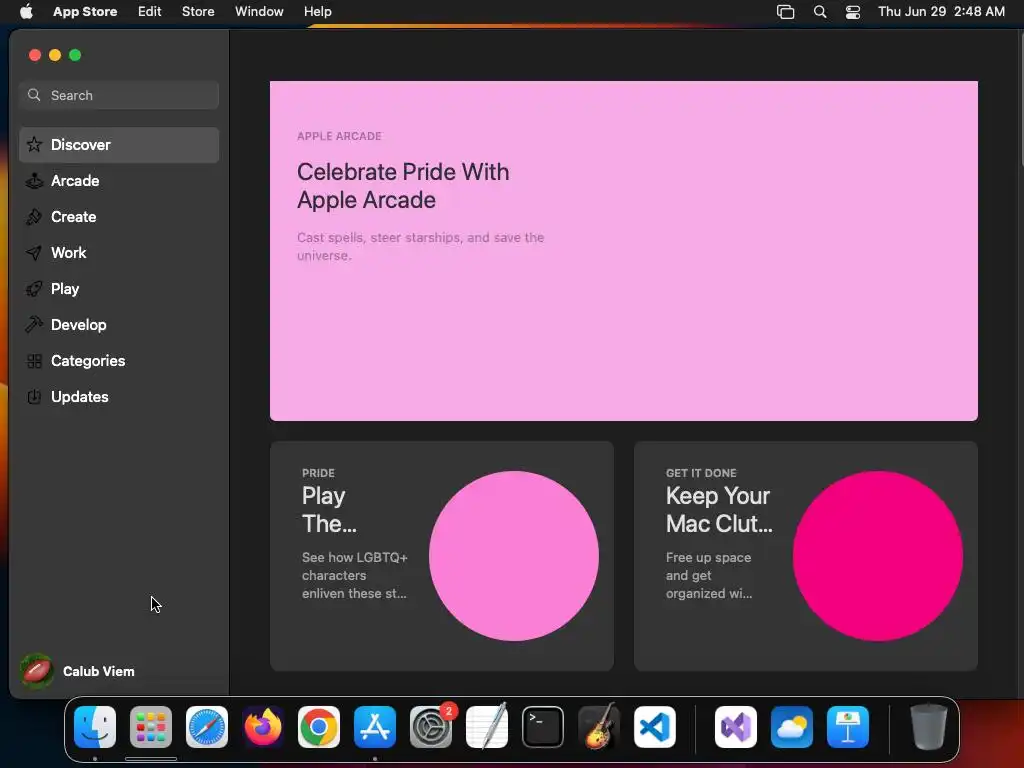Open the Apple menu
Viewport: 1024px width, 768px height.
pos(26,11)
